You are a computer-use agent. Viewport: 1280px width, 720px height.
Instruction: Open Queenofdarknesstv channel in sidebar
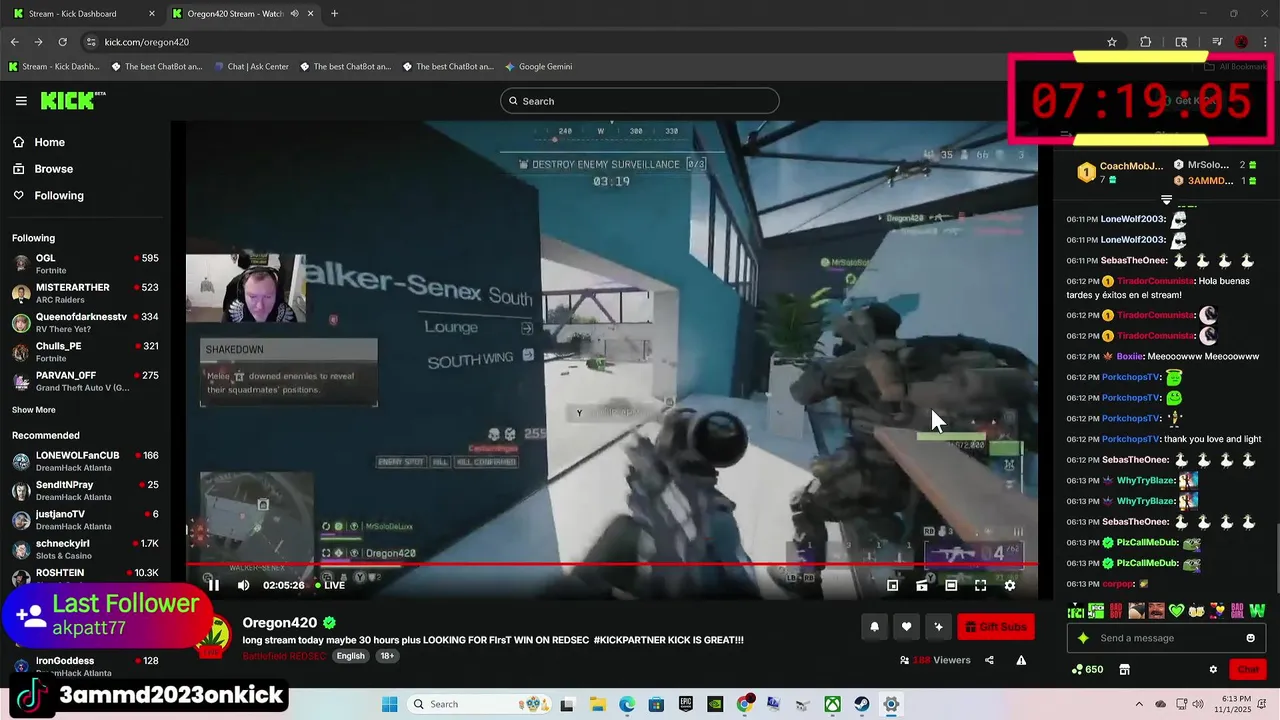[85, 322]
